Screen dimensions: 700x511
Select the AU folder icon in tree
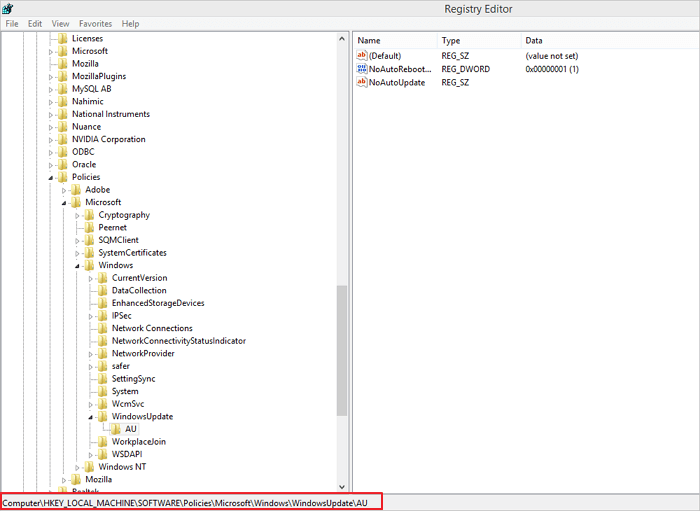[x=116, y=429]
